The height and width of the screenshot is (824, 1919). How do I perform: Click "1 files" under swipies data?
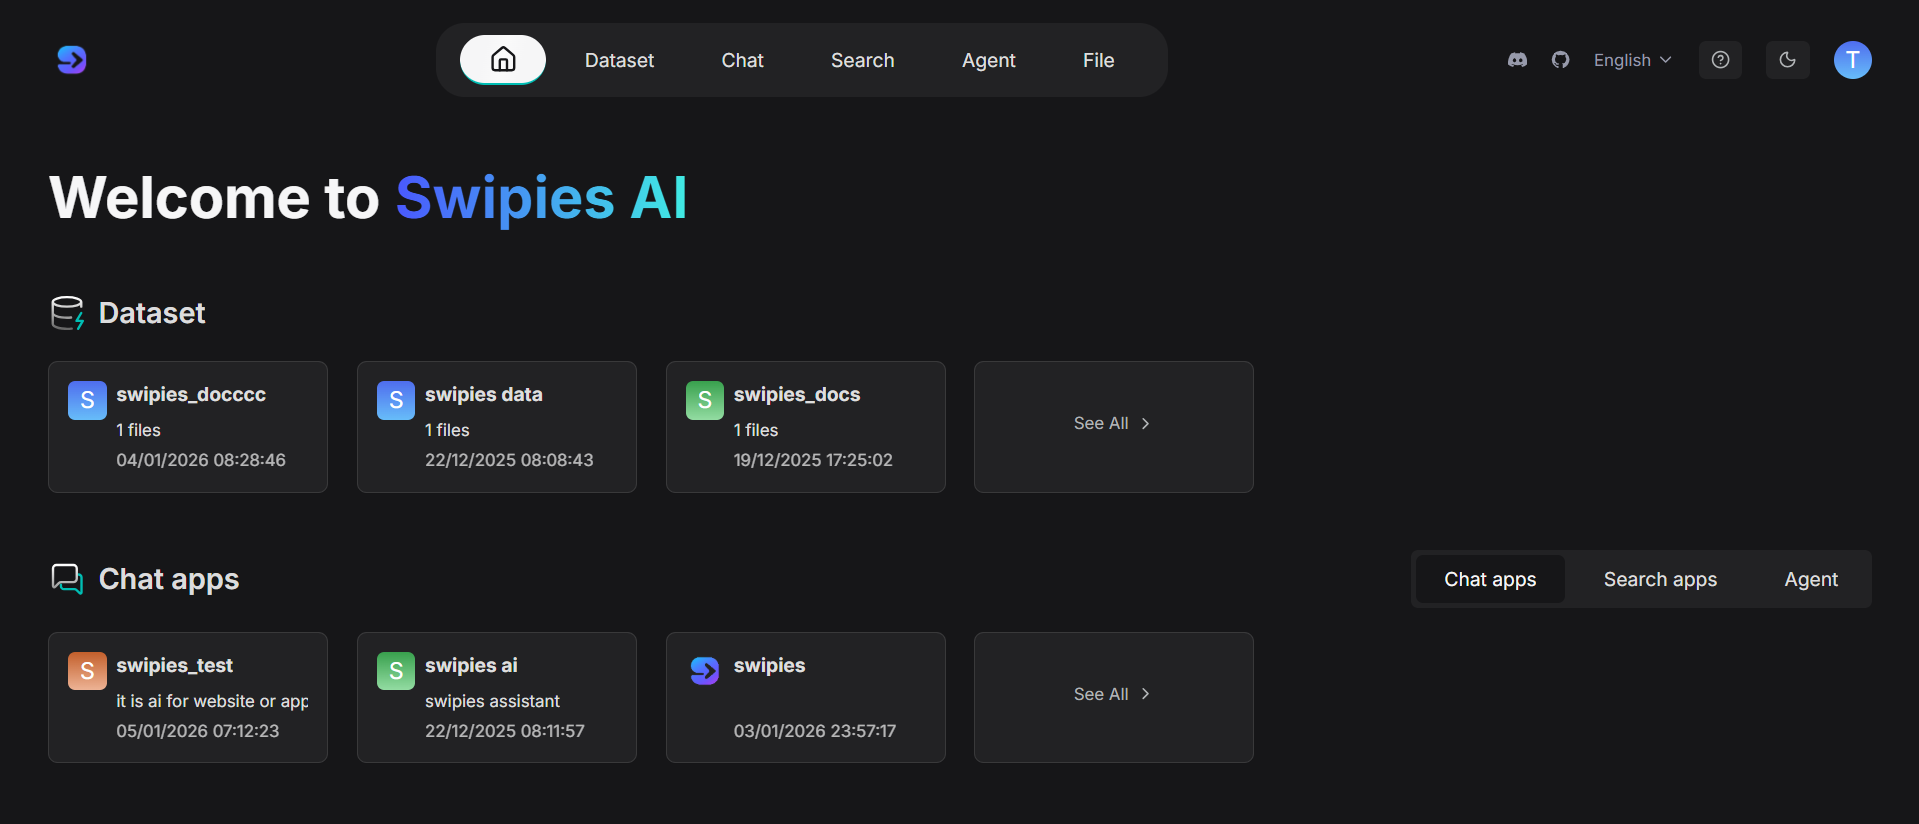coord(447,430)
